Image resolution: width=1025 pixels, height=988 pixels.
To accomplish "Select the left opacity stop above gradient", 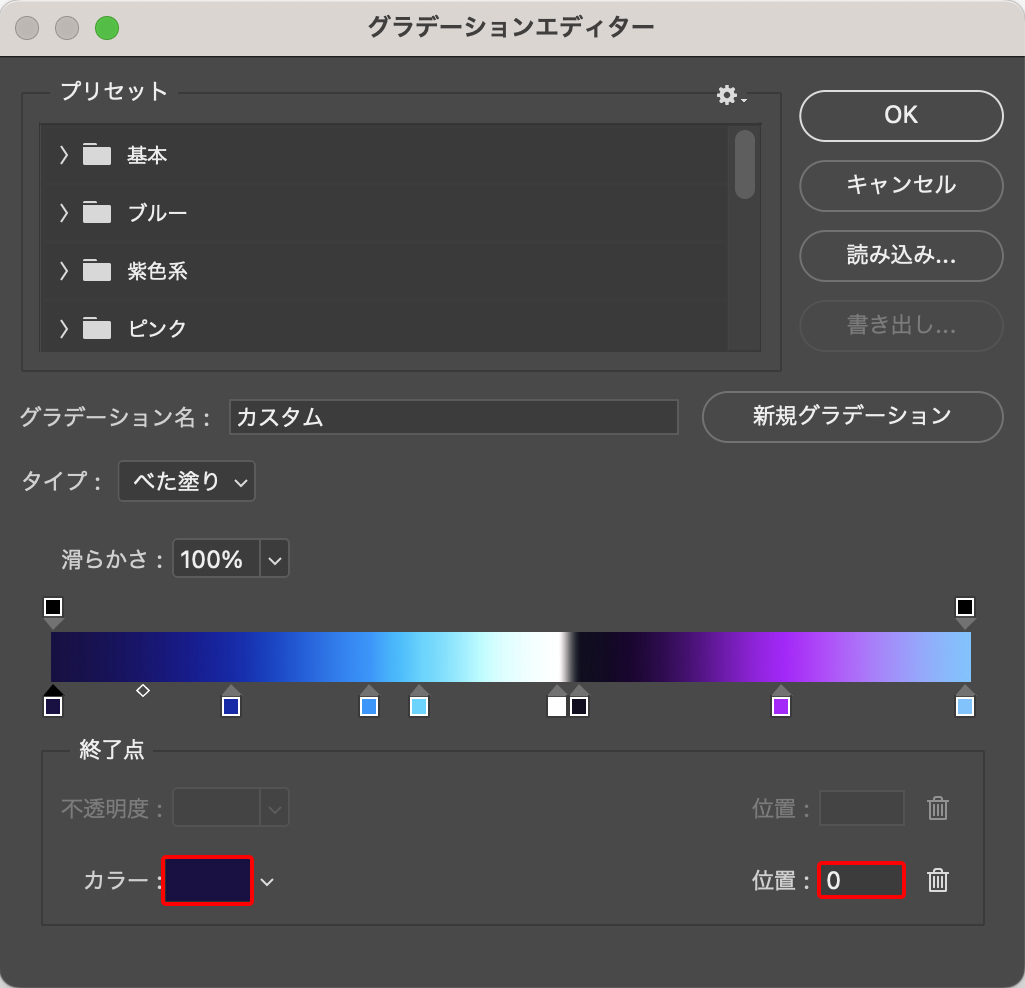I will point(53,608).
